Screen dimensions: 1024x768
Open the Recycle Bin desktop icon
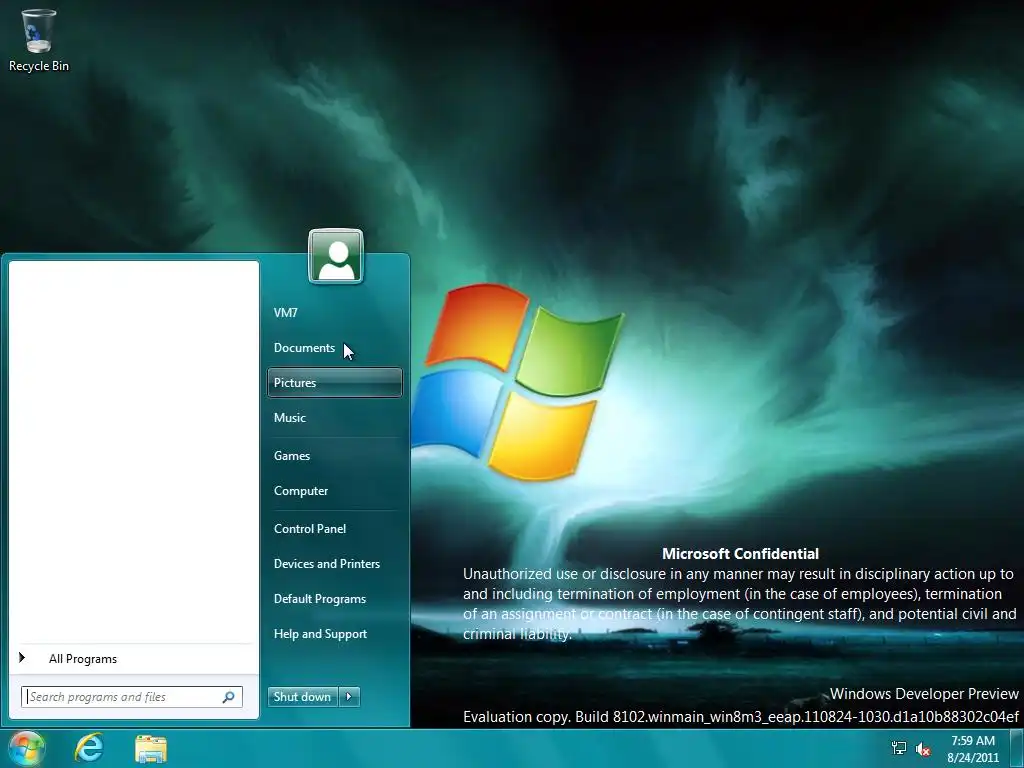pyautogui.click(x=39, y=40)
